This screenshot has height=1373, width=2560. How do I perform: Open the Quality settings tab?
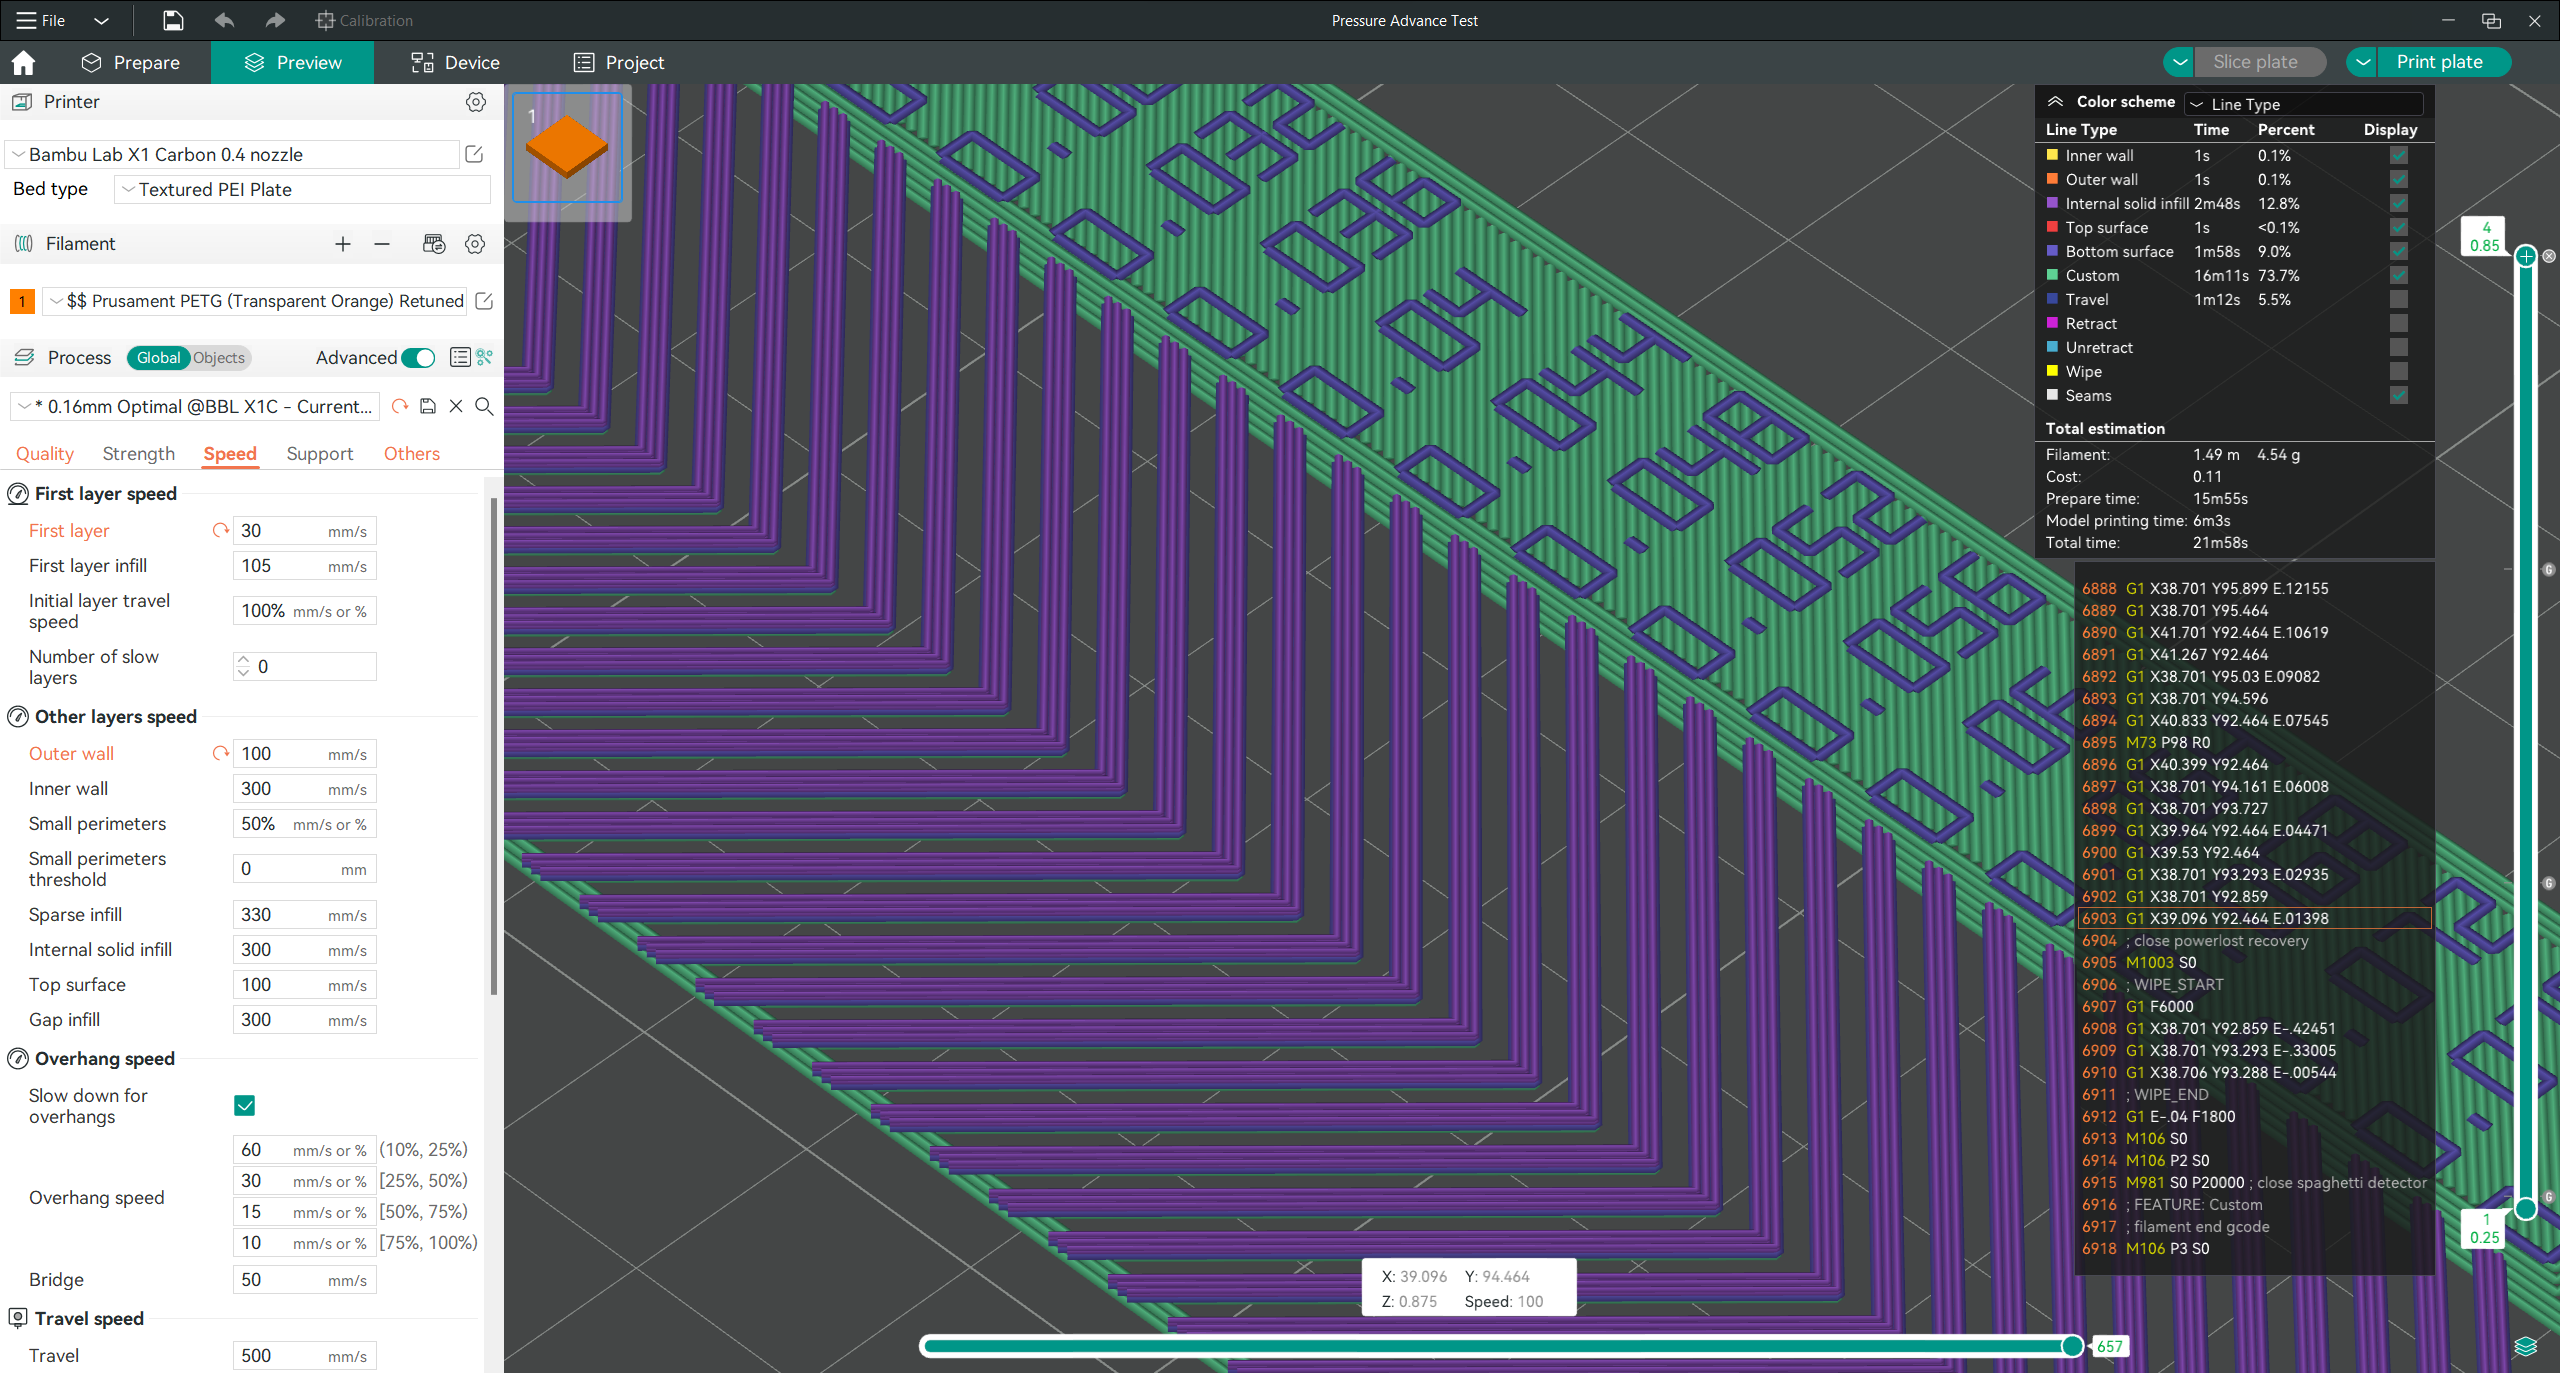coord(44,453)
